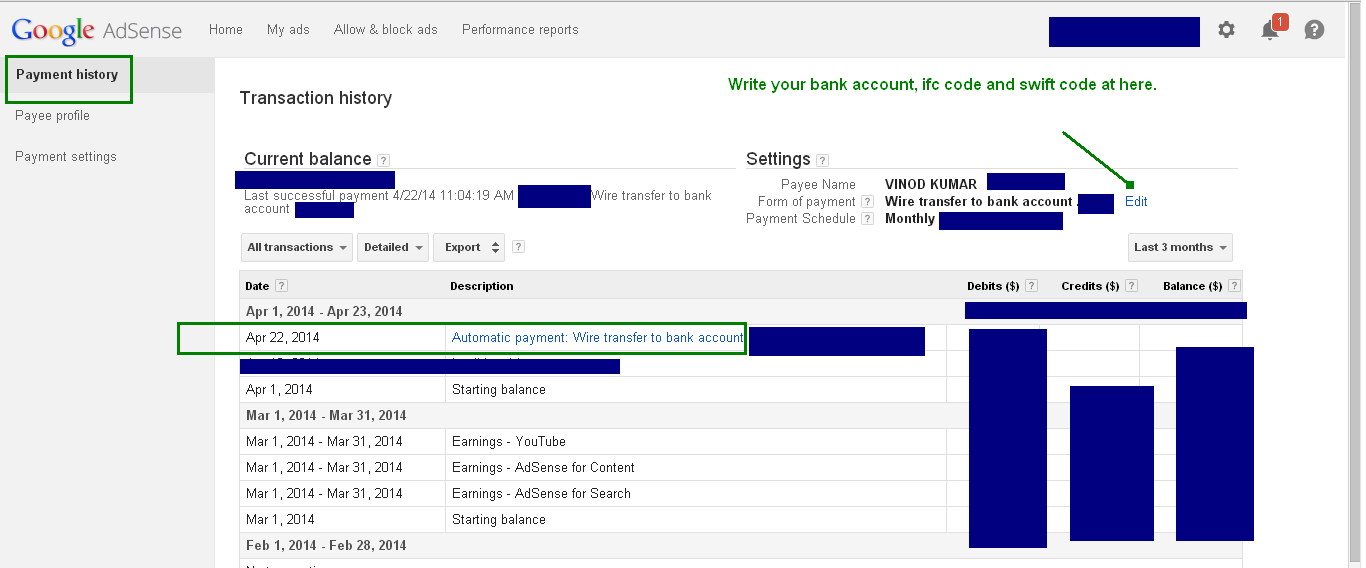Click help icon next to Payment Schedule
This screenshot has height=568, width=1366.
(x=866, y=219)
